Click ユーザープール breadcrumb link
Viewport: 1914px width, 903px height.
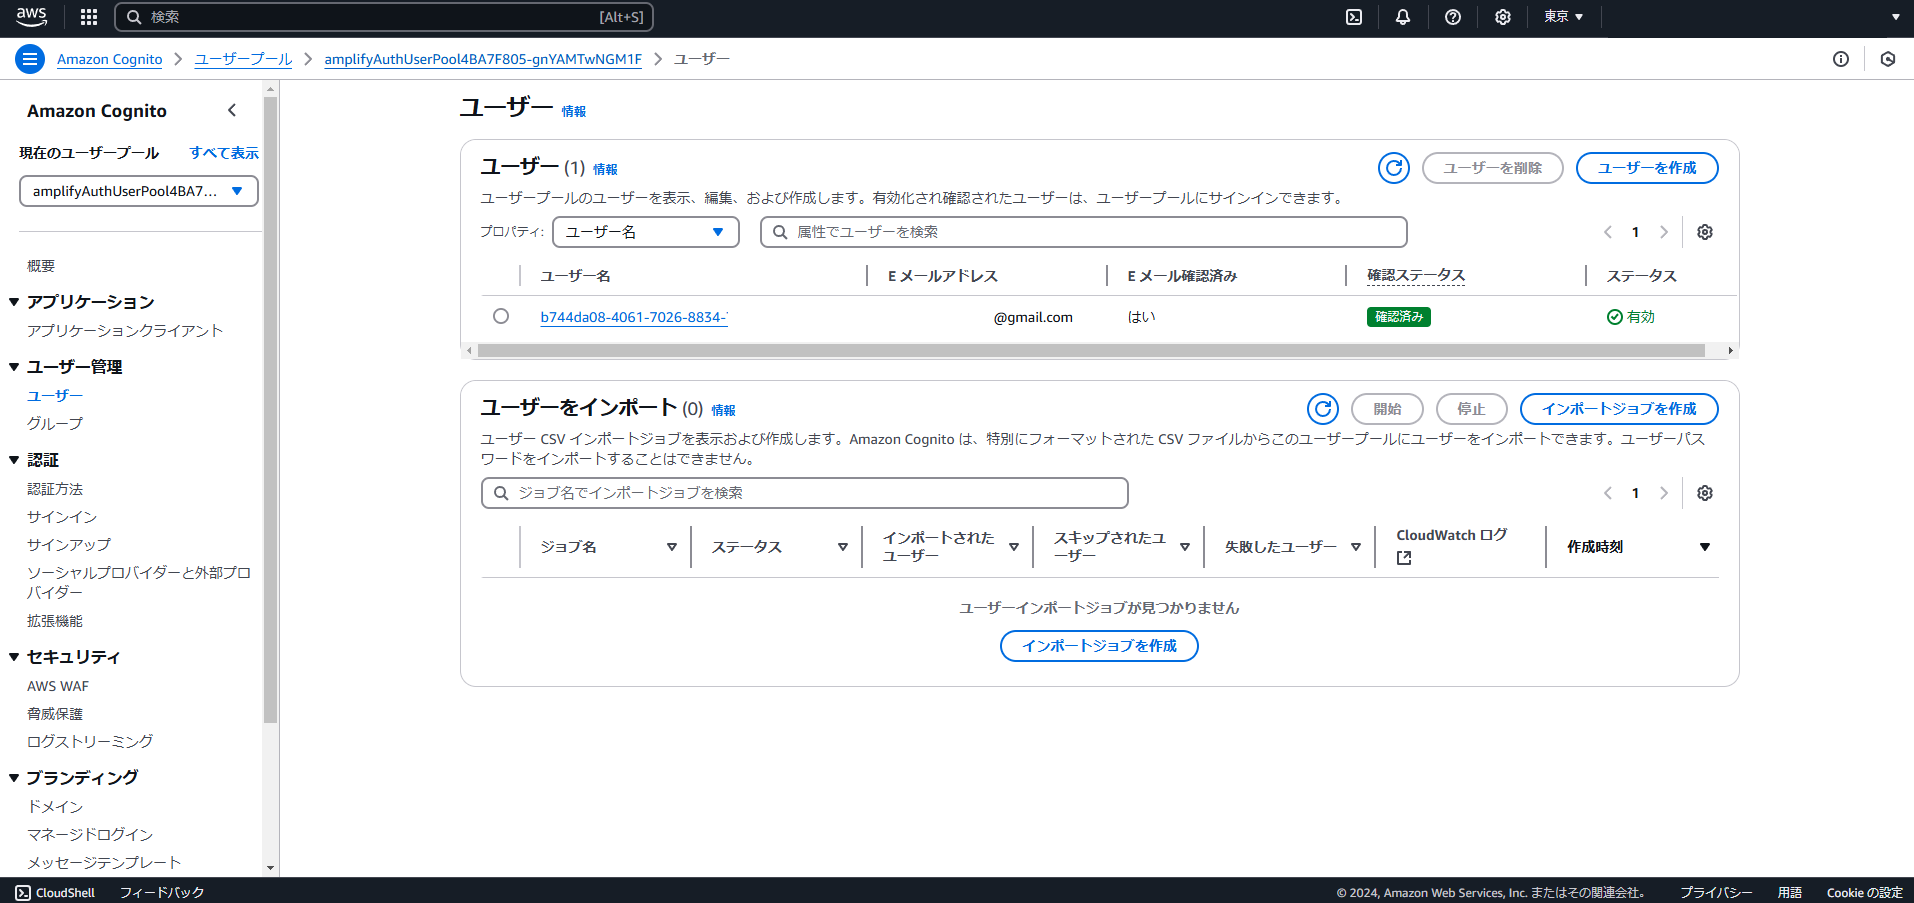point(243,59)
